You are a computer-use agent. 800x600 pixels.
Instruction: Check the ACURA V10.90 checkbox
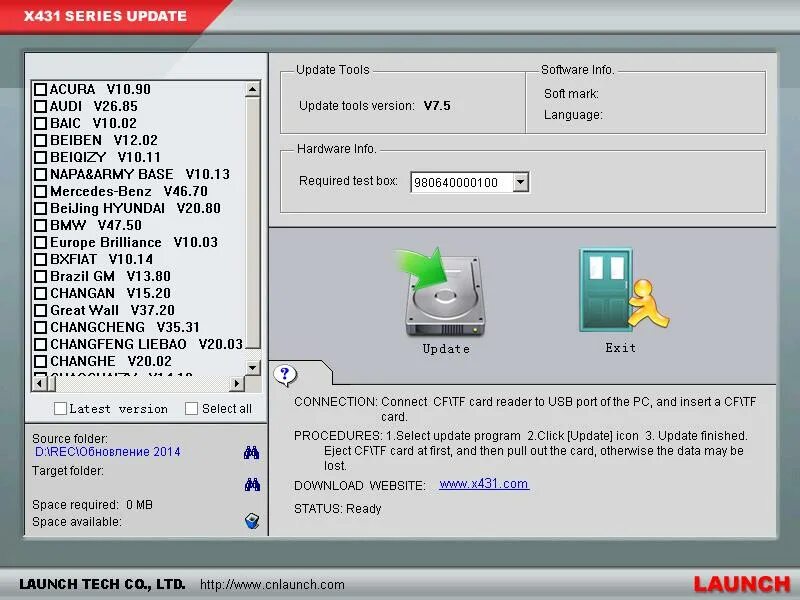[x=40, y=89]
